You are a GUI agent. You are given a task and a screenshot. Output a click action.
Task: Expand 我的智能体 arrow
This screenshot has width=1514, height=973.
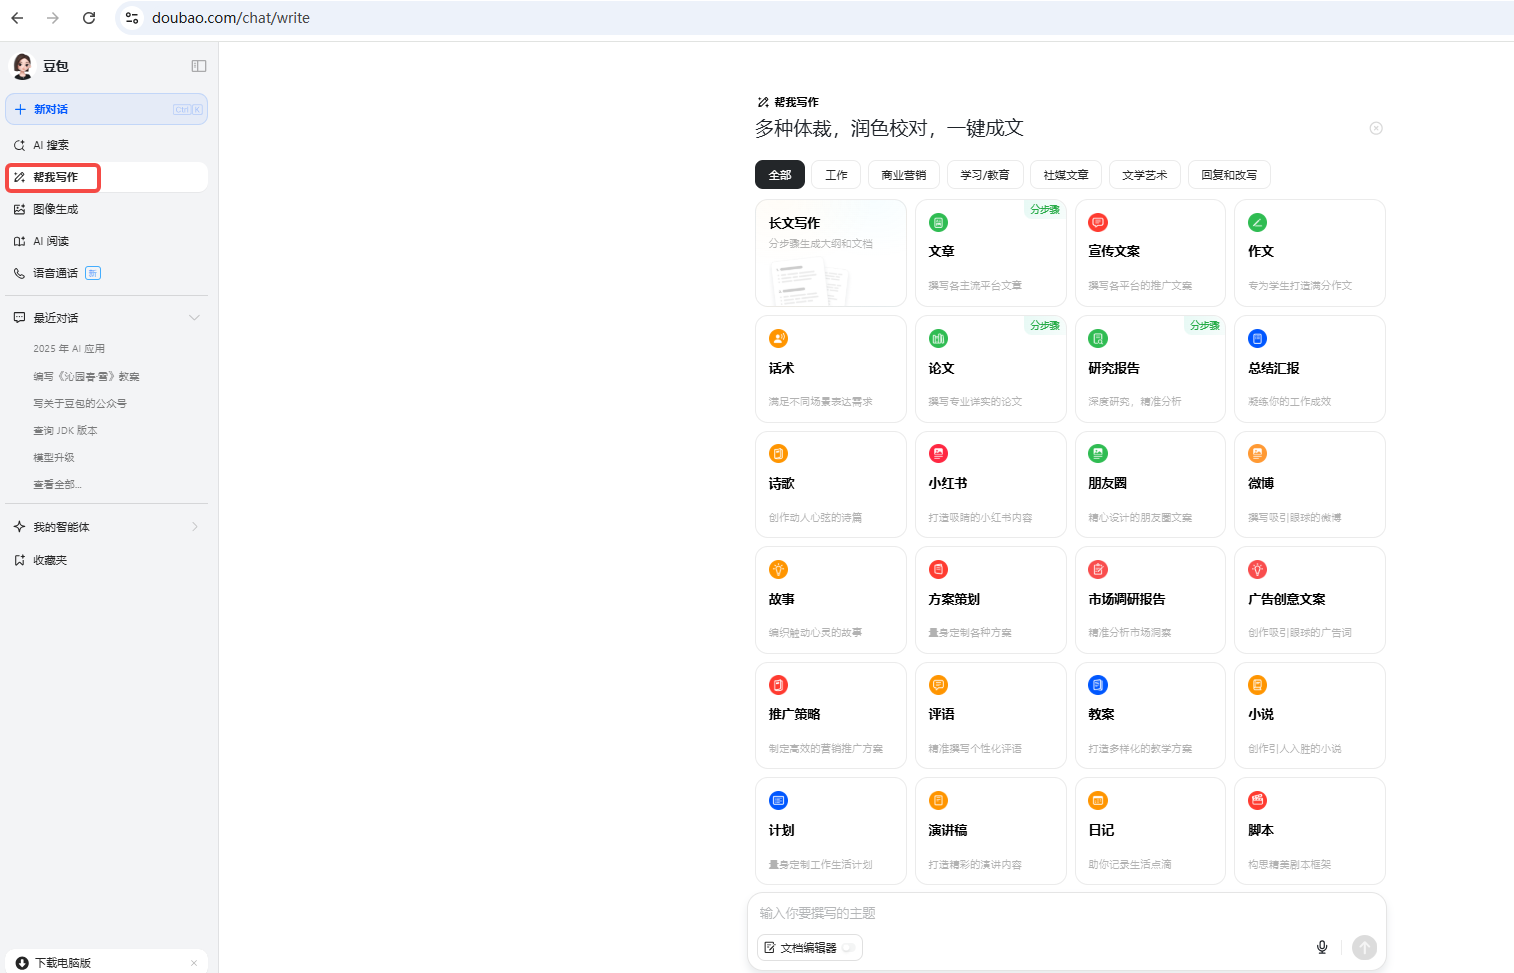[x=194, y=527]
